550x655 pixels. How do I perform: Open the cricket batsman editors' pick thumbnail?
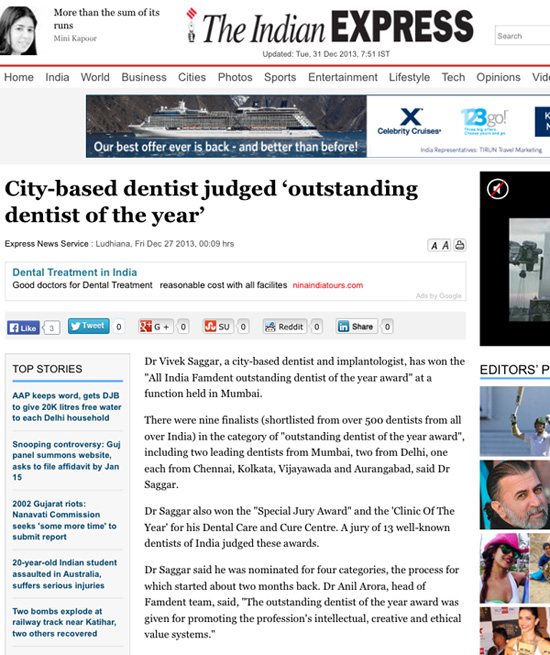click(x=515, y=421)
